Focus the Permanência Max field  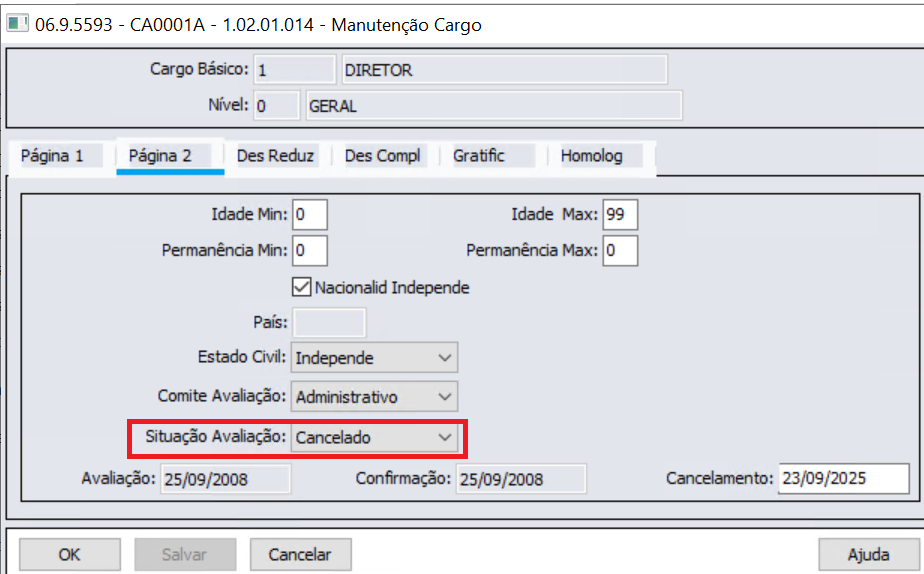(620, 250)
